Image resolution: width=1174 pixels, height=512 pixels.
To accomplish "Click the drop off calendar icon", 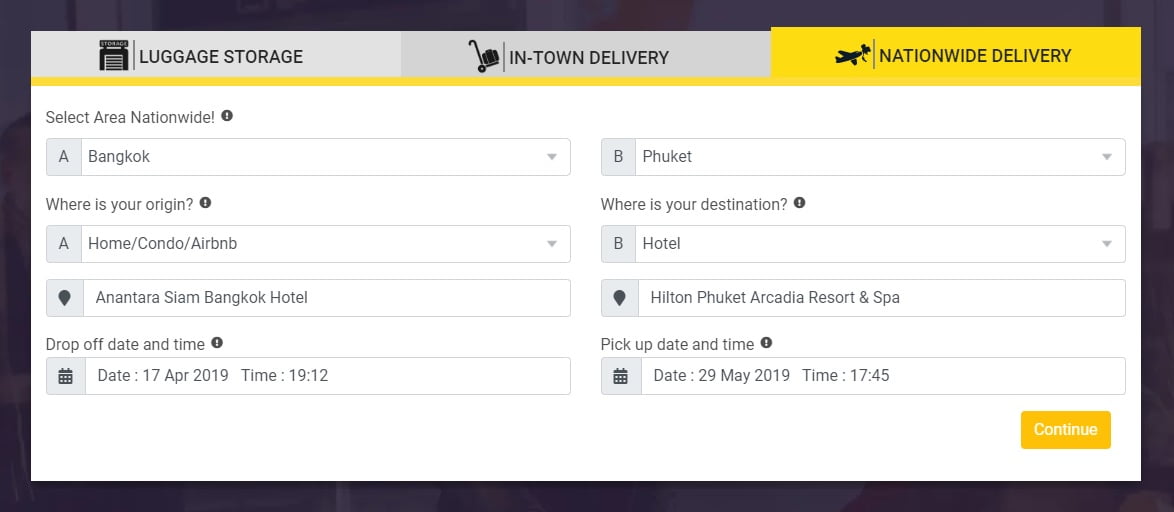I will pyautogui.click(x=65, y=376).
